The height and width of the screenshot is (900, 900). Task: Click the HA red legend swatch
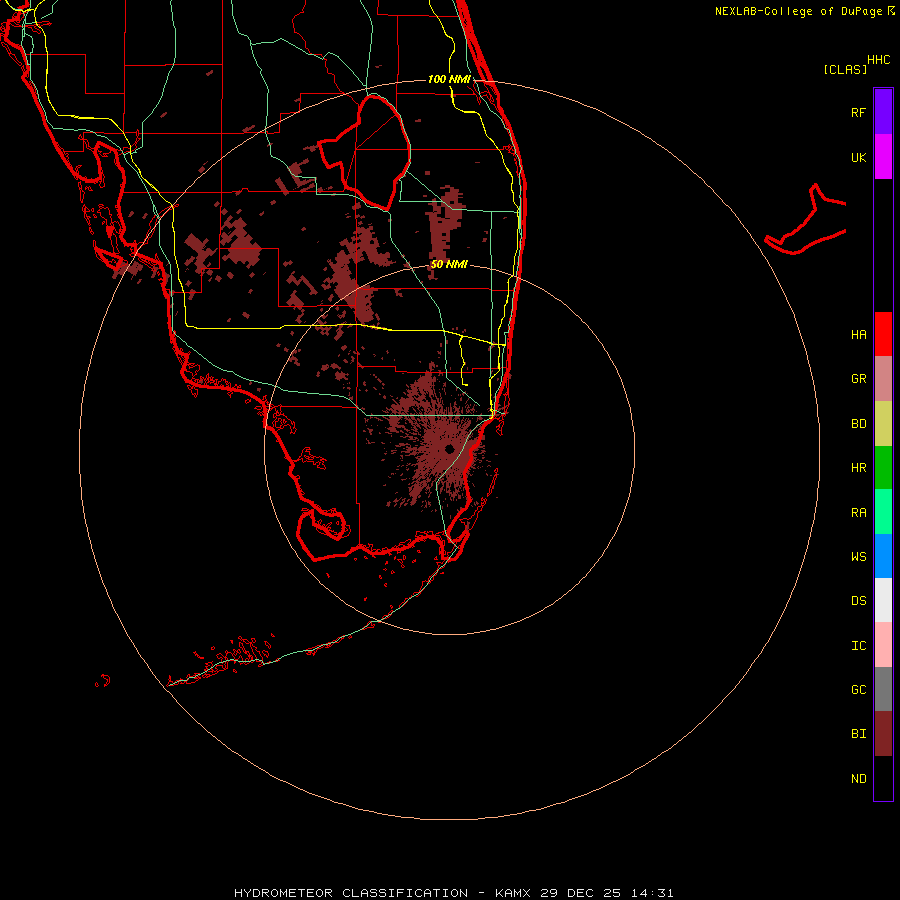883,334
